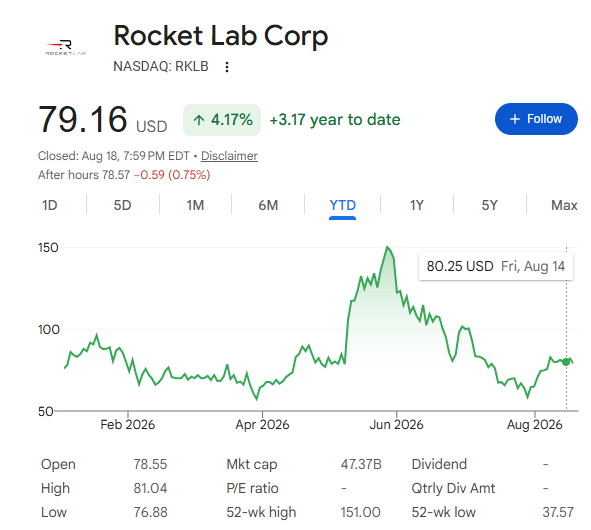
Task: Click the Jun 2026 axis label
Action: click(x=396, y=425)
